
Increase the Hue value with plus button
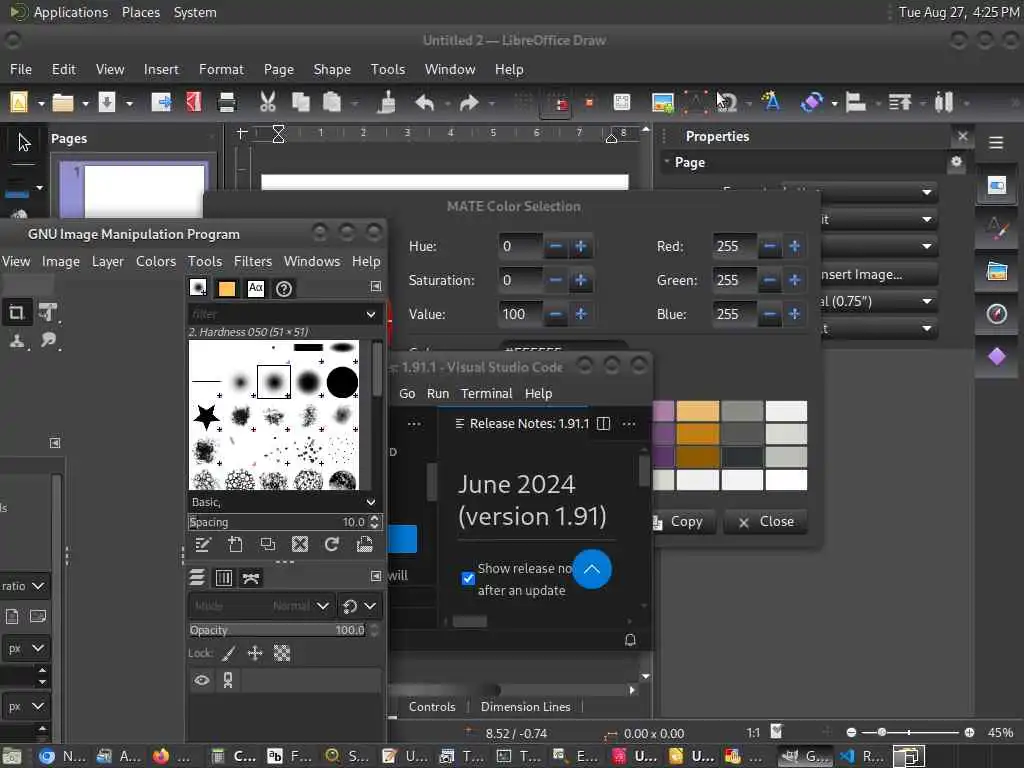tap(581, 246)
